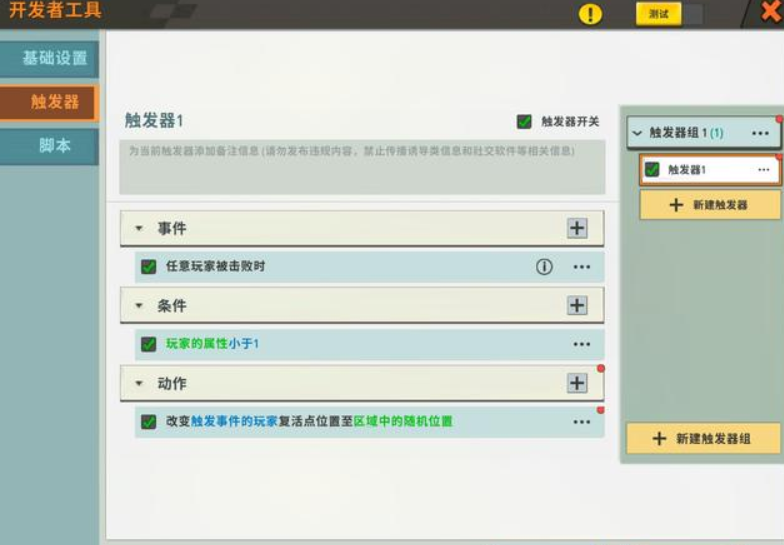The image size is (784, 545).
Task: Add a new condition with plus icon
Action: (577, 305)
